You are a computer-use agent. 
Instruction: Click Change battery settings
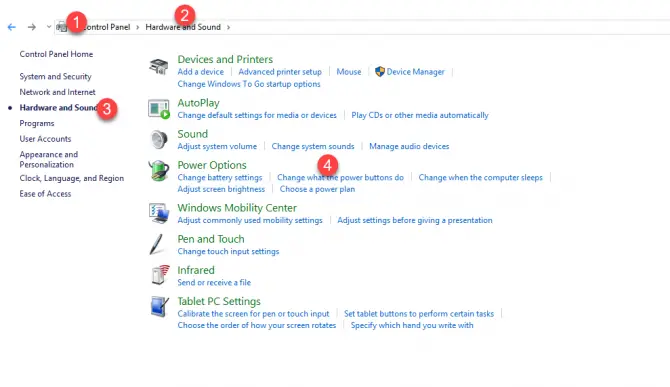(220, 178)
